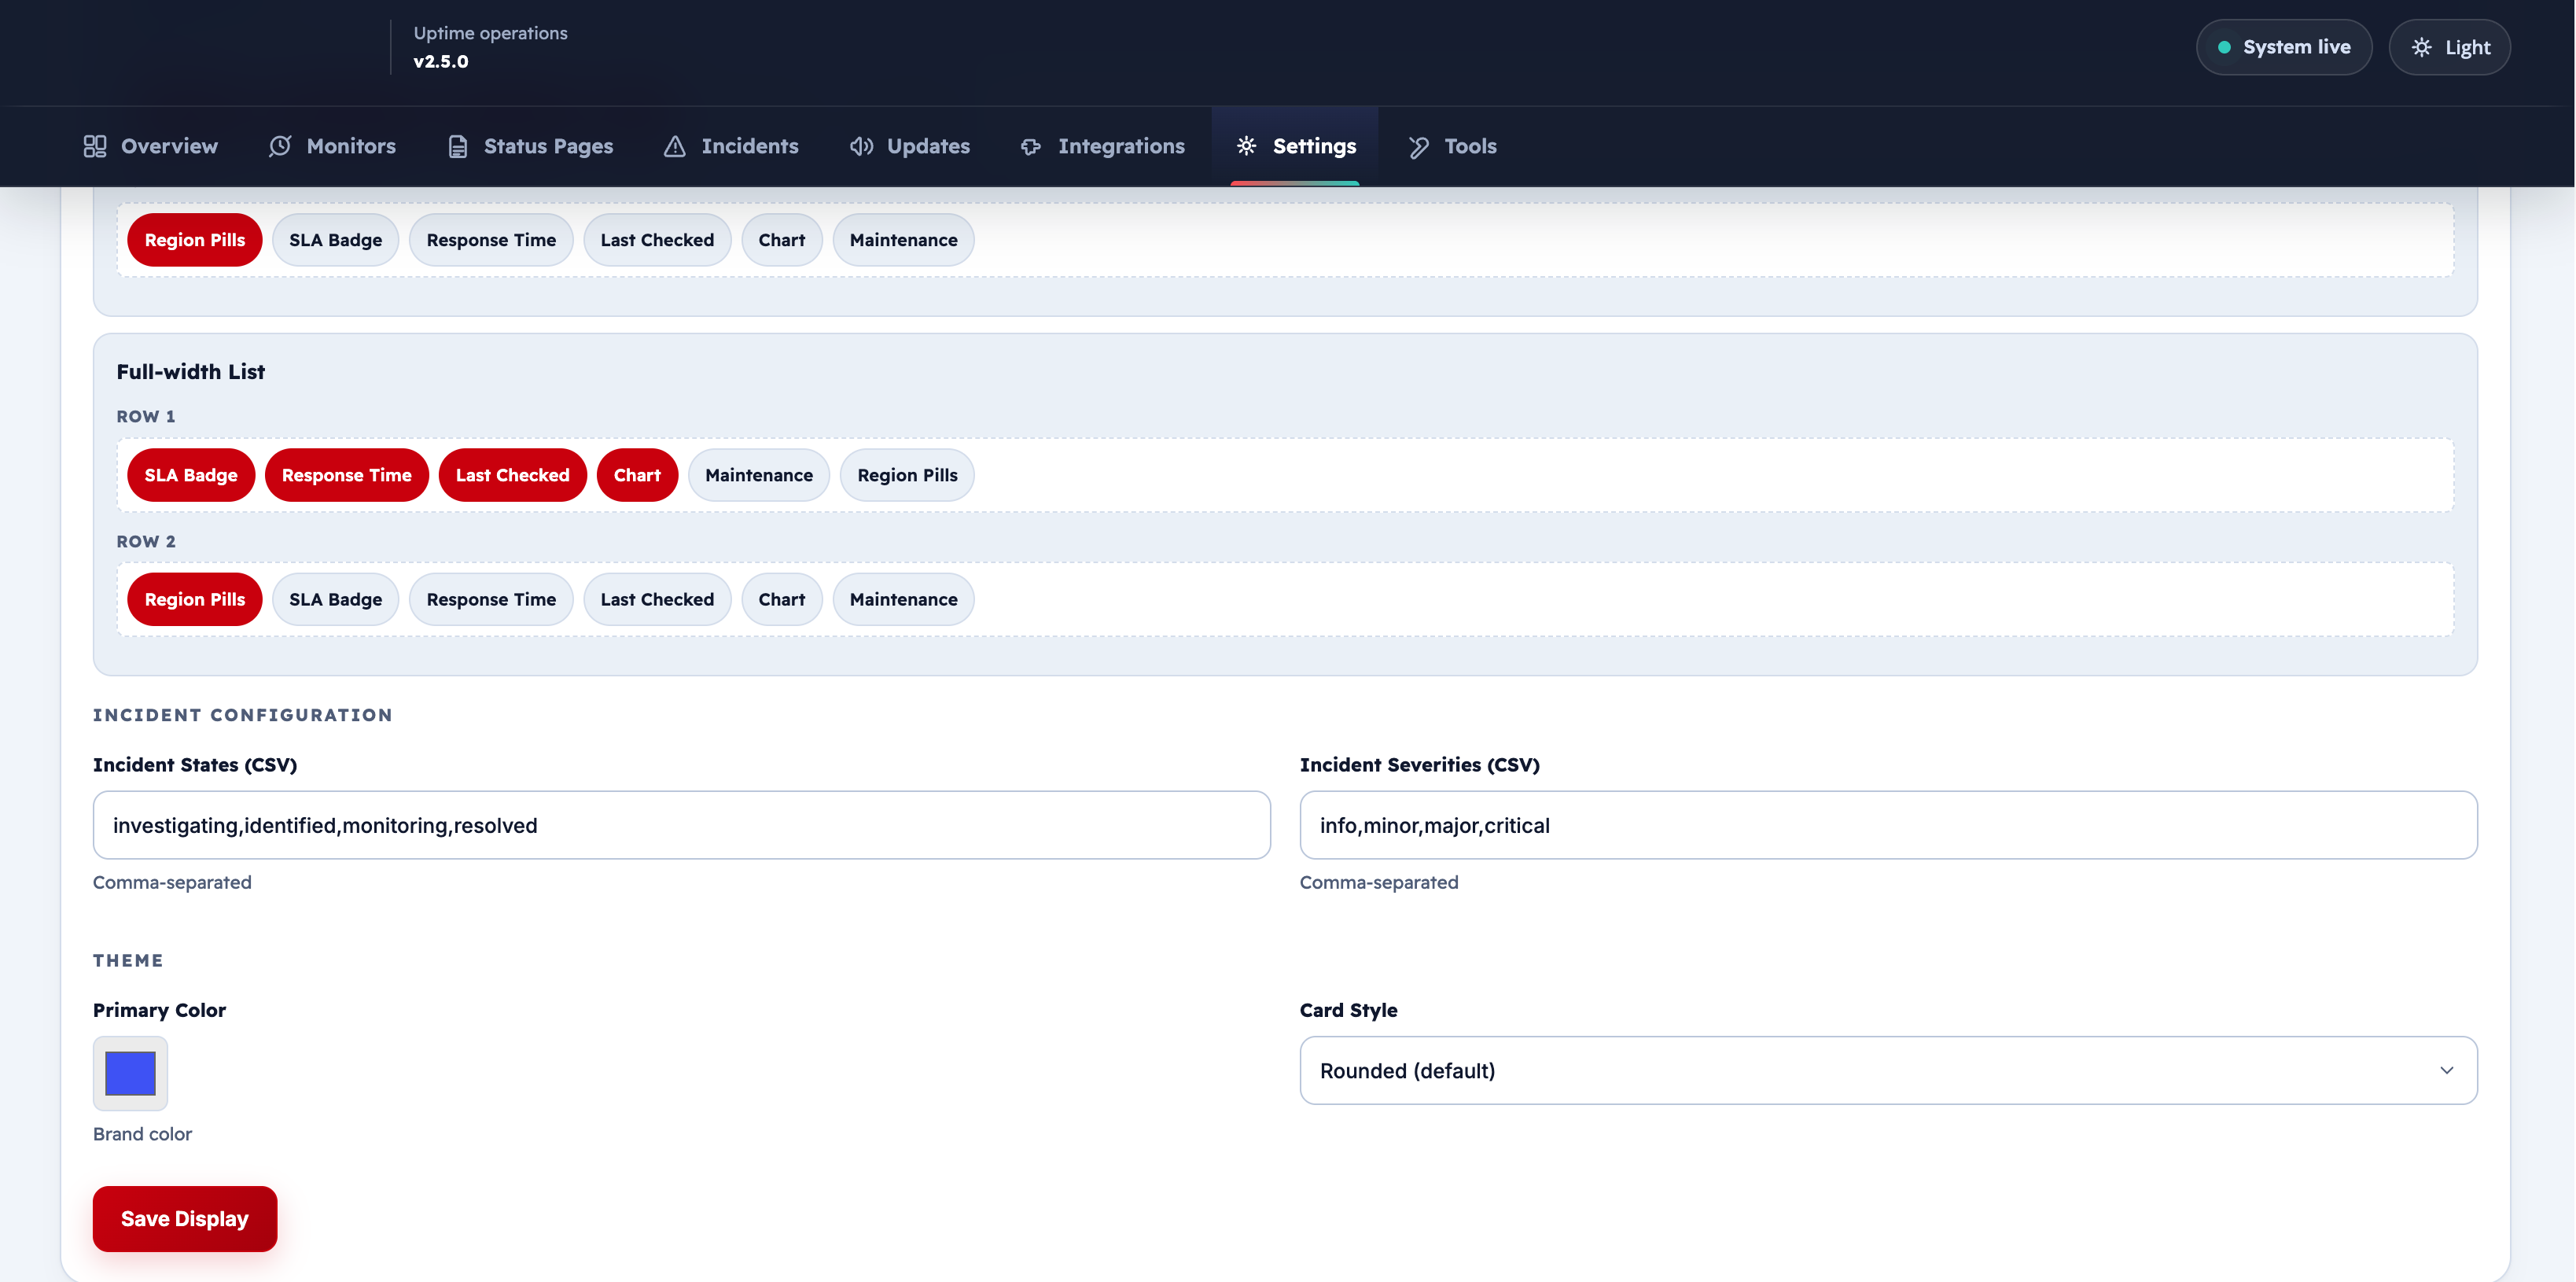Open the Card Style dropdown
The height and width of the screenshot is (1282, 2576).
(1888, 1070)
